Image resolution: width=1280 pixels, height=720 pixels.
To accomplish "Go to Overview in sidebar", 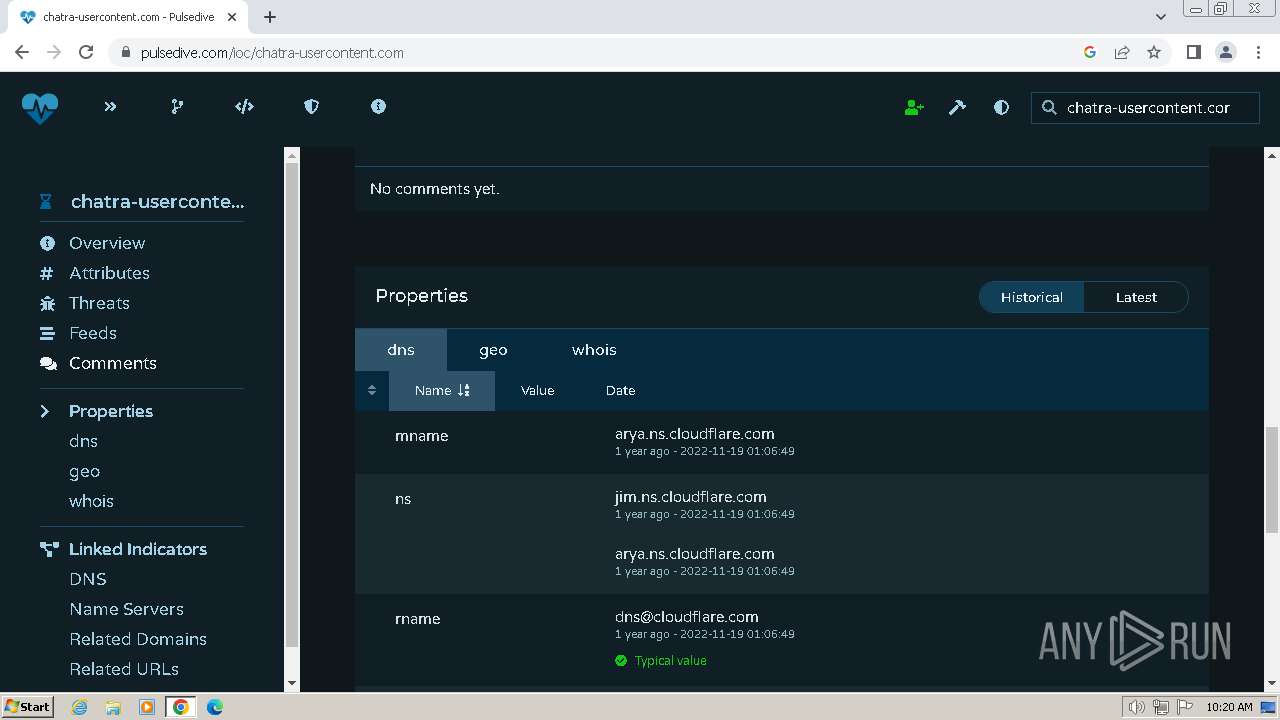I will click(x=107, y=243).
